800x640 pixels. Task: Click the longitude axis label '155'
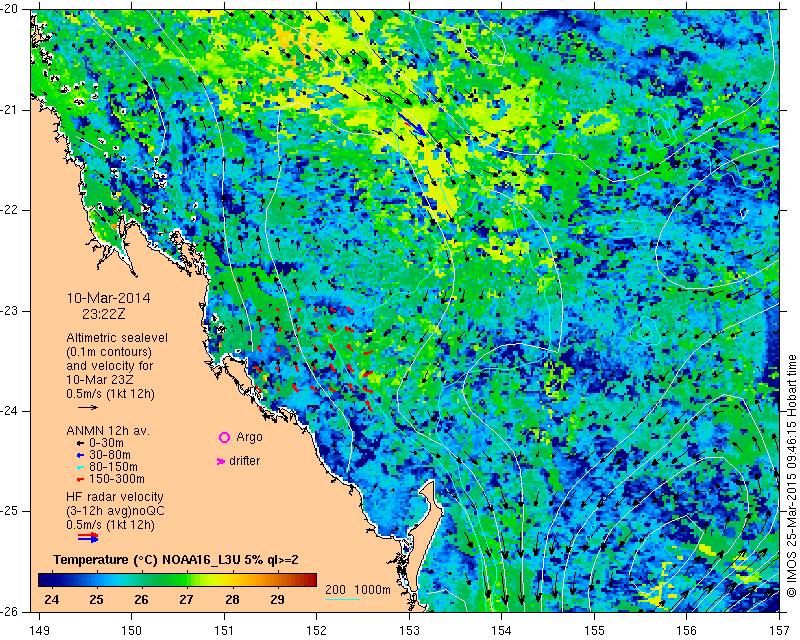[x=594, y=630]
